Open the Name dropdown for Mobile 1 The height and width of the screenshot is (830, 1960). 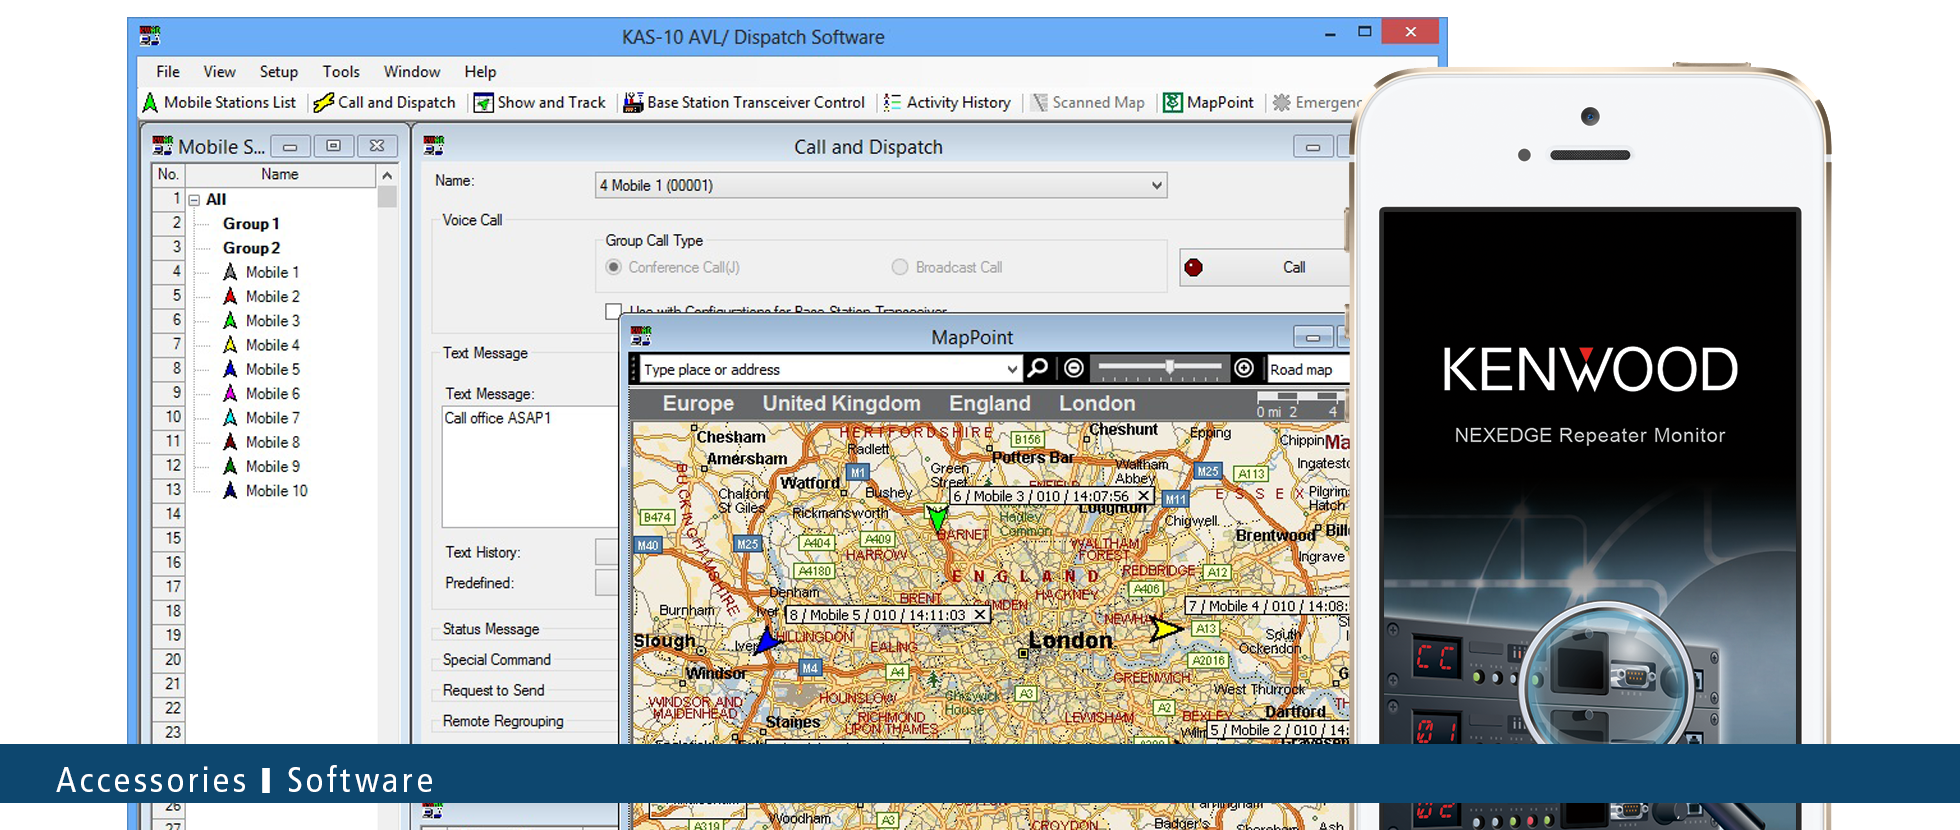[x=1156, y=185]
